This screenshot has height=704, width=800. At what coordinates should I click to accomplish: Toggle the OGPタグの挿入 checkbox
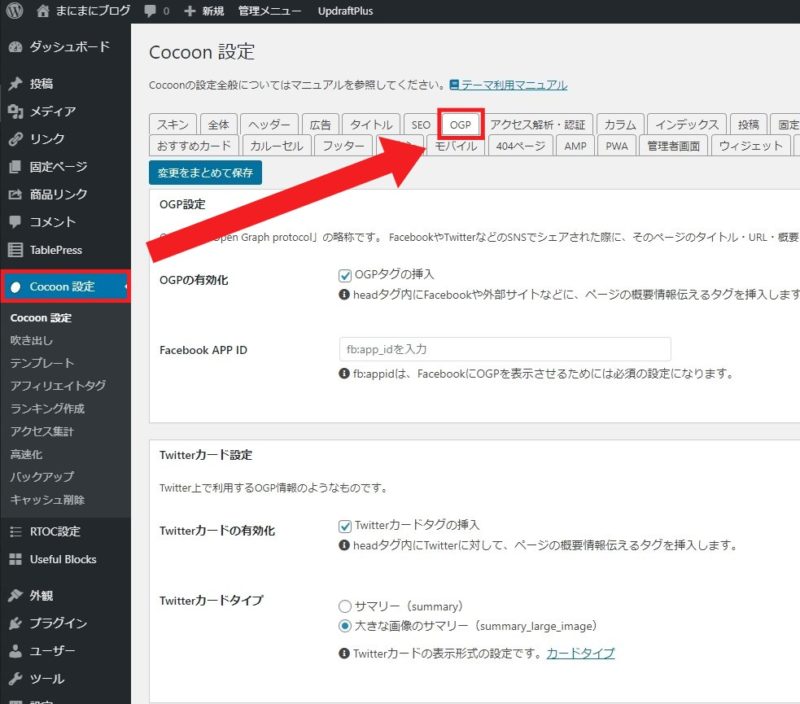coord(345,275)
